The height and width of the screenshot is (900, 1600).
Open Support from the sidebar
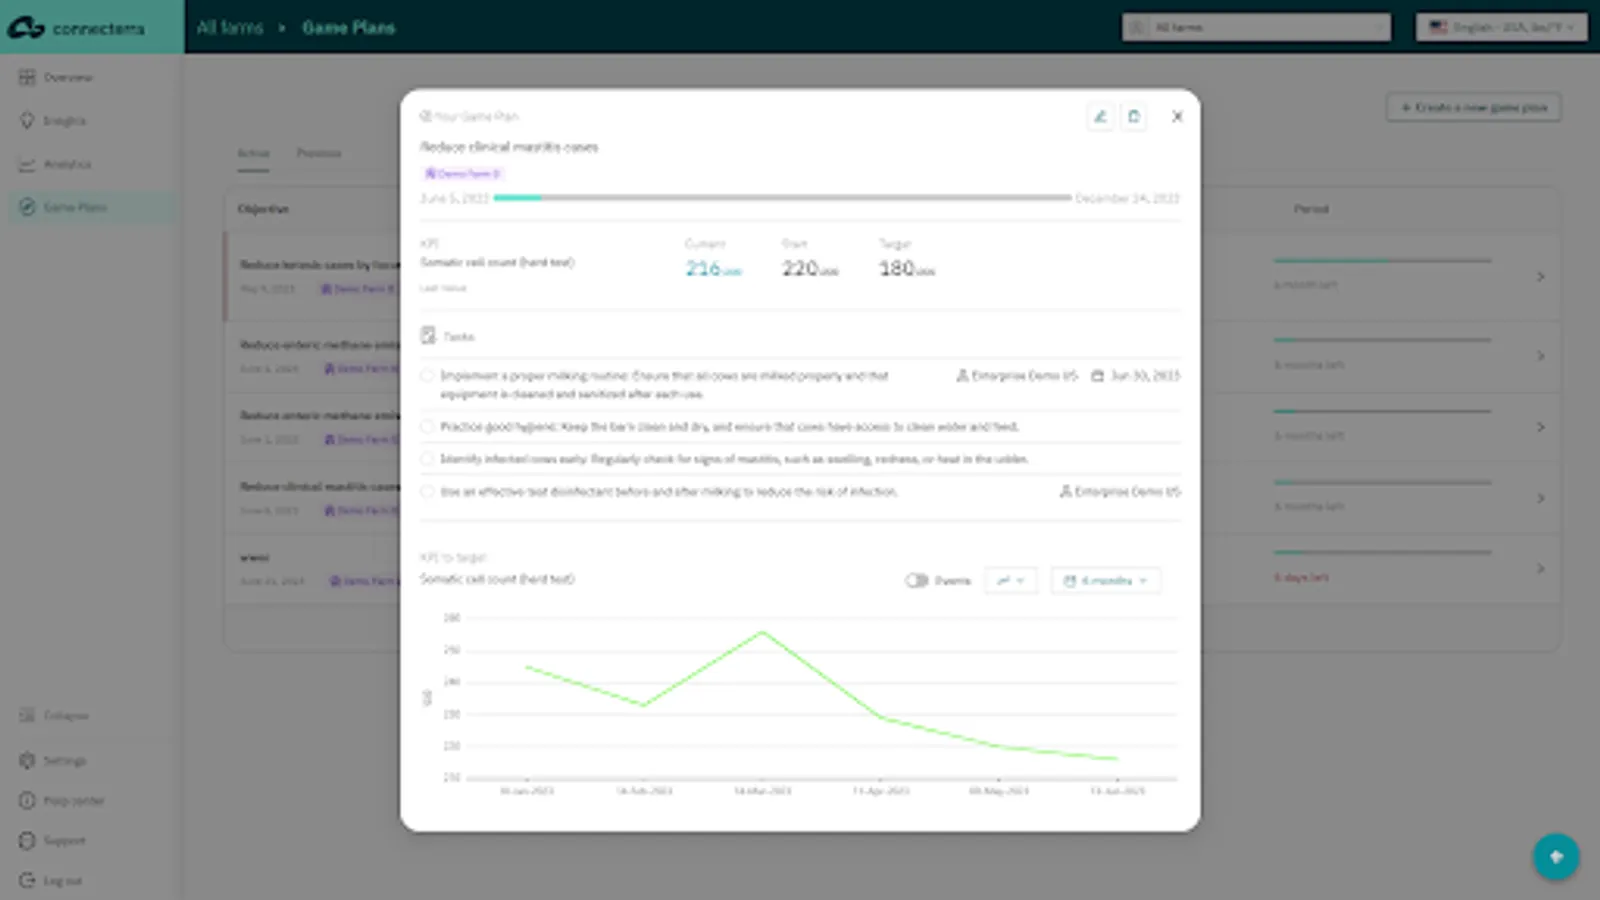point(53,840)
